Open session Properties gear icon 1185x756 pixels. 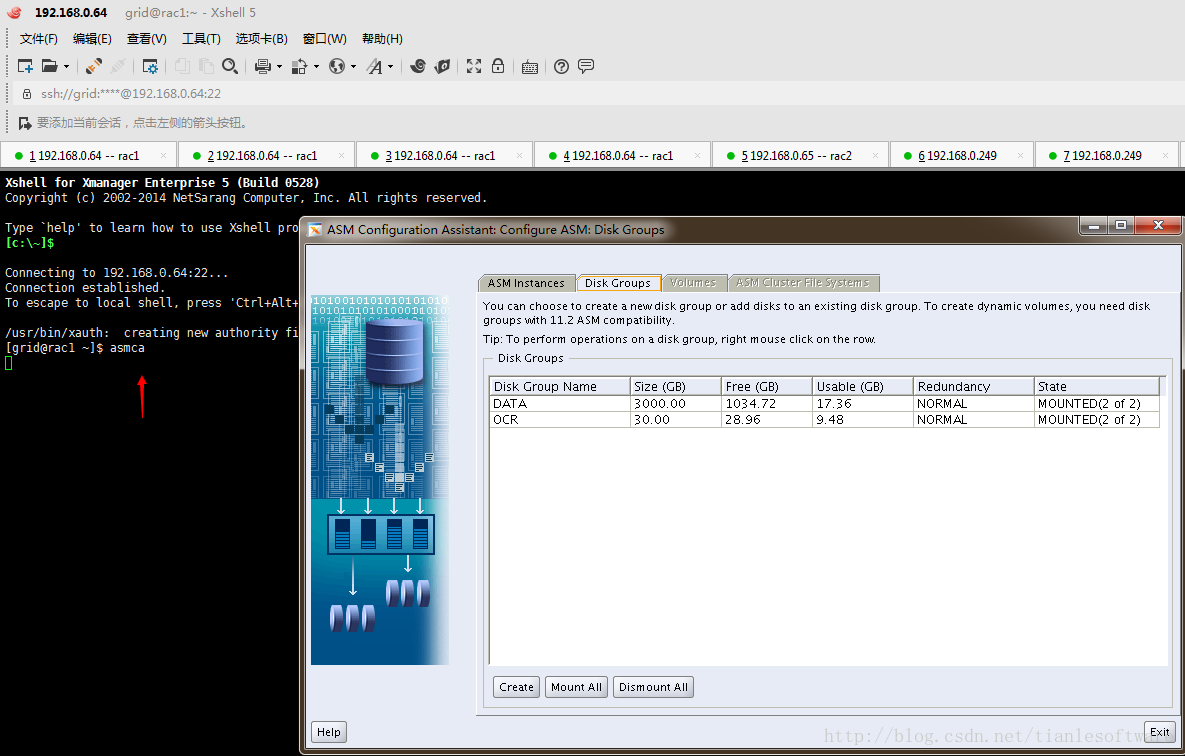(x=150, y=67)
